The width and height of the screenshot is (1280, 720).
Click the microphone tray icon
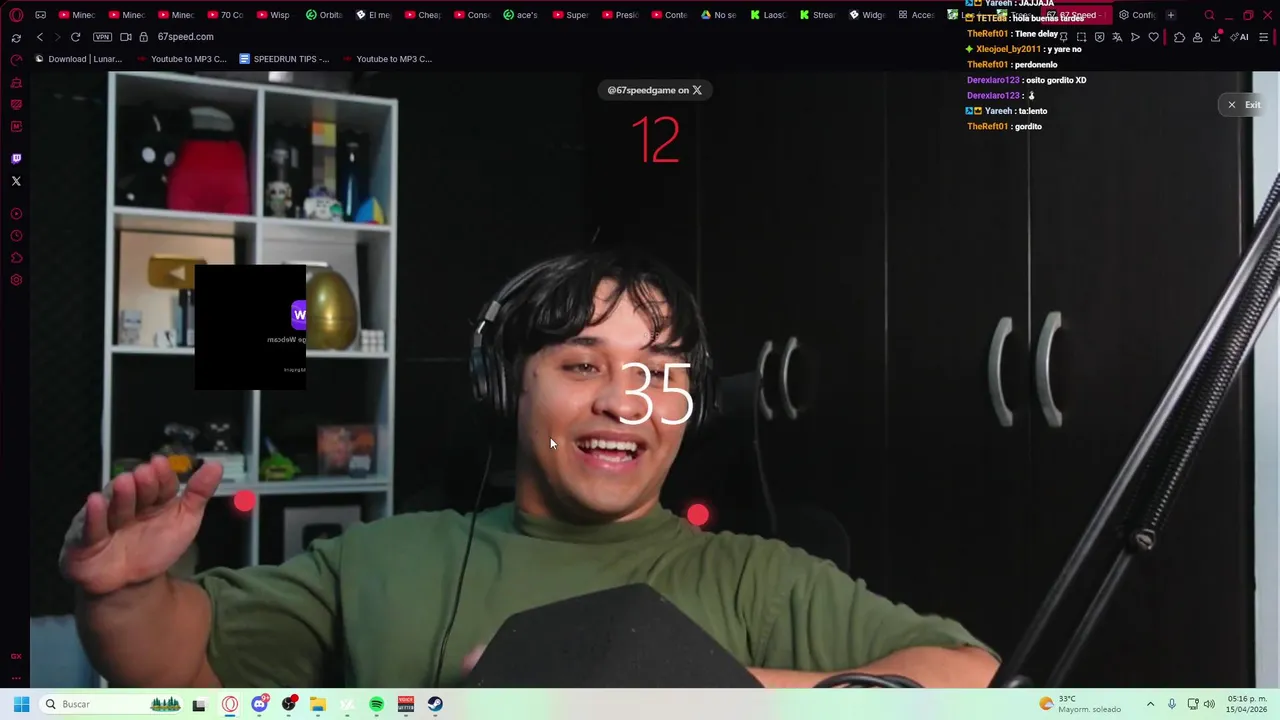1172,704
